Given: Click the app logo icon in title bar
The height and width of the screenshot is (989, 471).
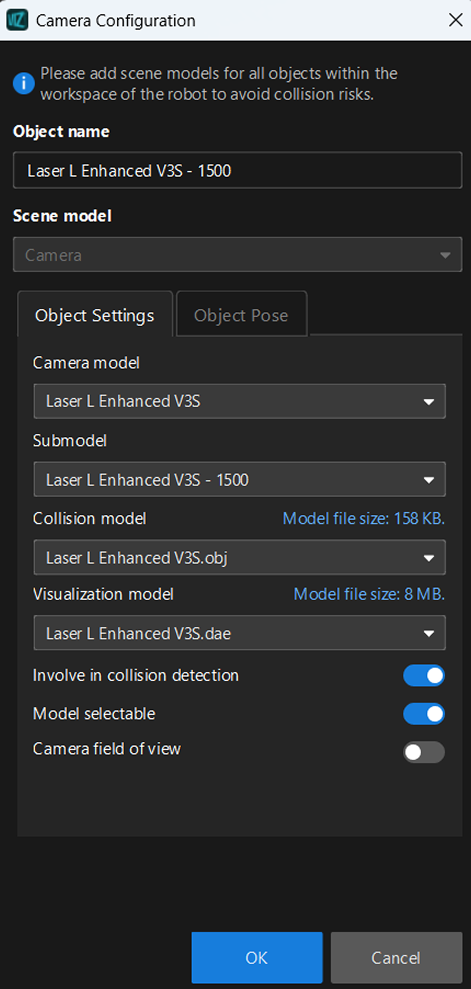Looking at the screenshot, I should [x=15, y=20].
